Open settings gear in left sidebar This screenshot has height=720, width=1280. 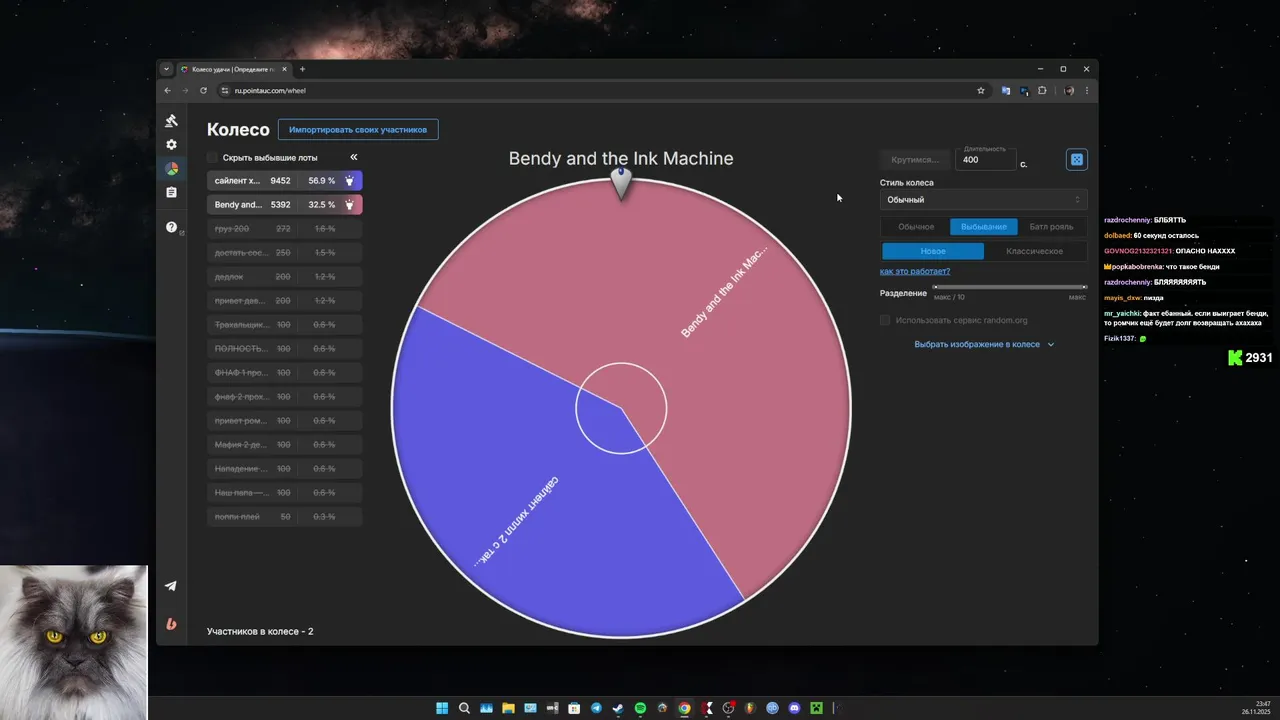coord(171,145)
